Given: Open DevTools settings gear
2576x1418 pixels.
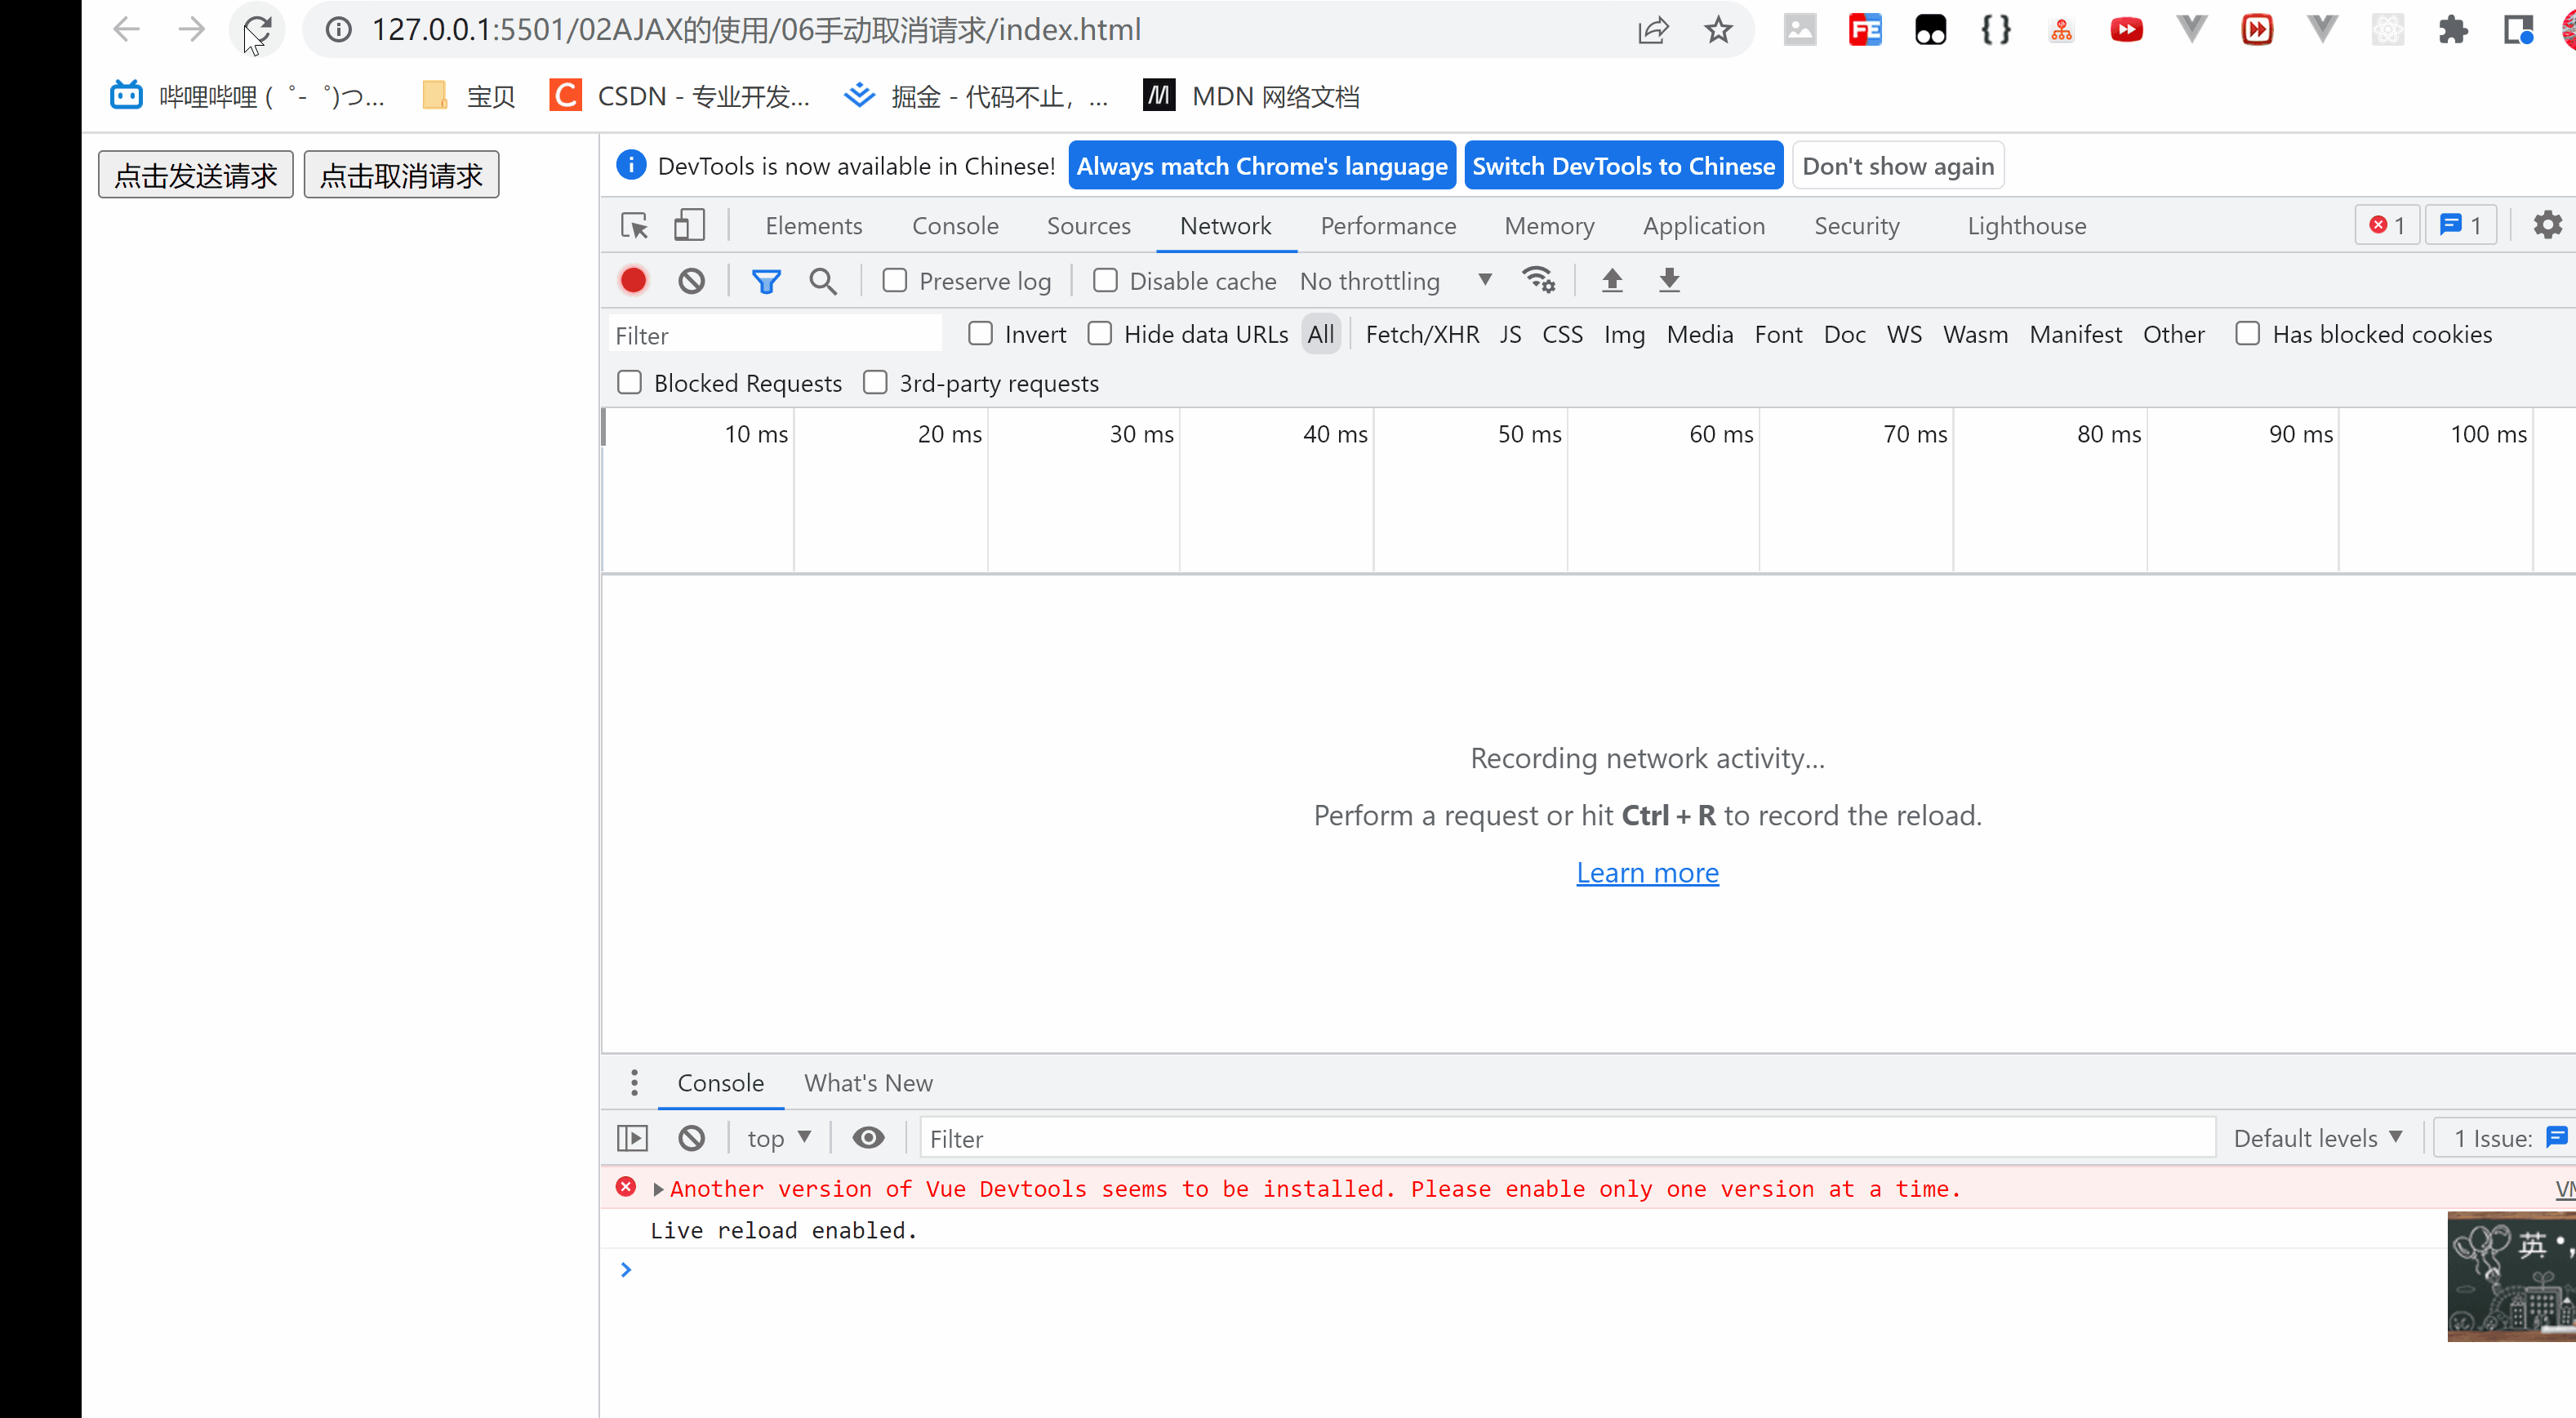Looking at the screenshot, I should tap(2547, 226).
